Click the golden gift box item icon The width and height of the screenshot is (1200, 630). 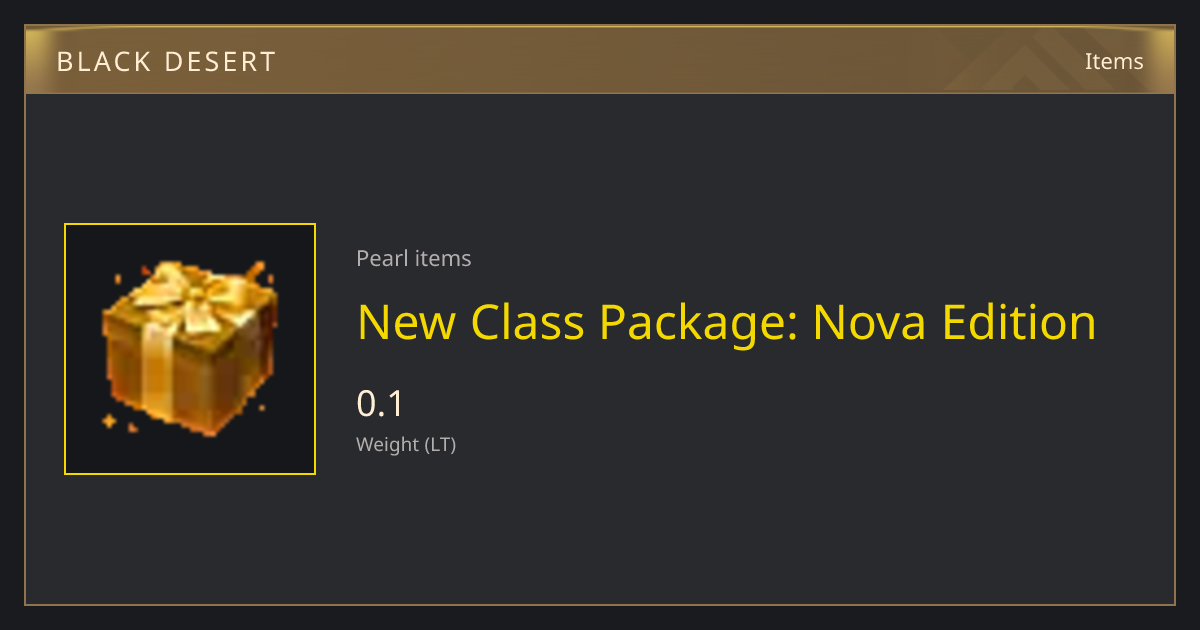[x=190, y=348]
